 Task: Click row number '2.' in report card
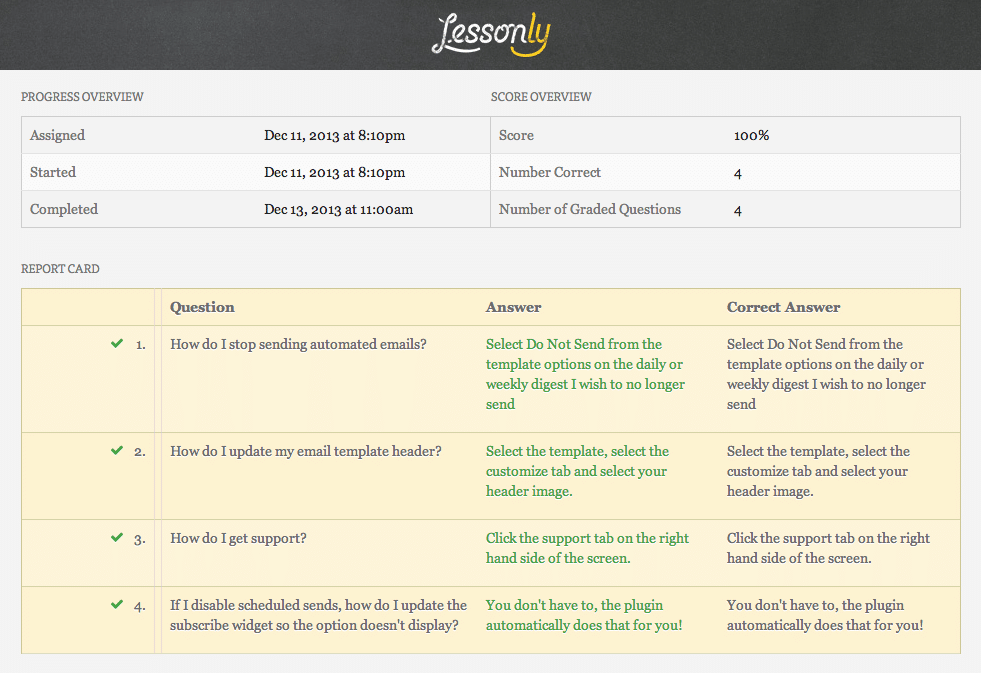point(140,452)
